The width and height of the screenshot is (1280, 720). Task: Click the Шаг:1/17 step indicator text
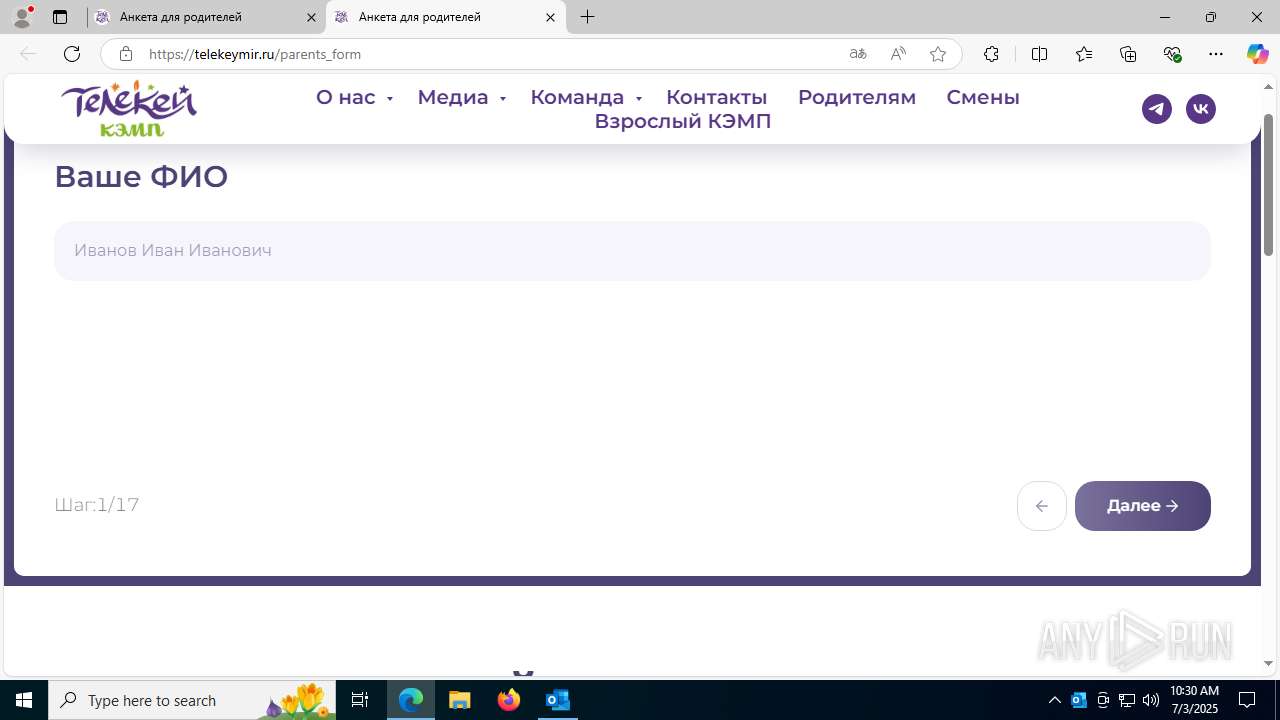(x=97, y=505)
